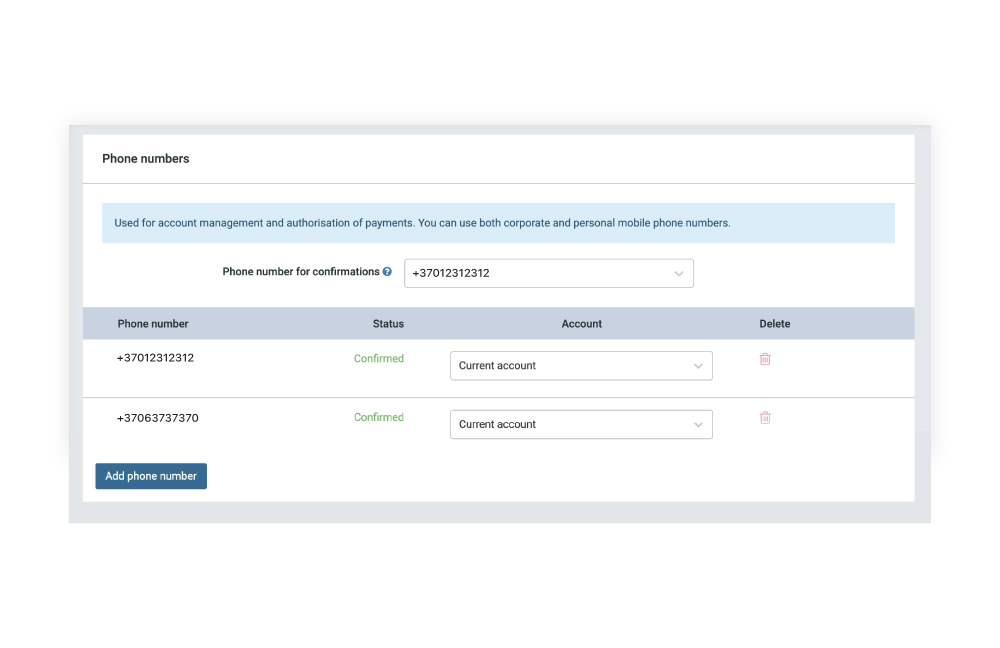
Task: Click the blue info banner about payments
Action: pyautogui.click(x=498, y=223)
